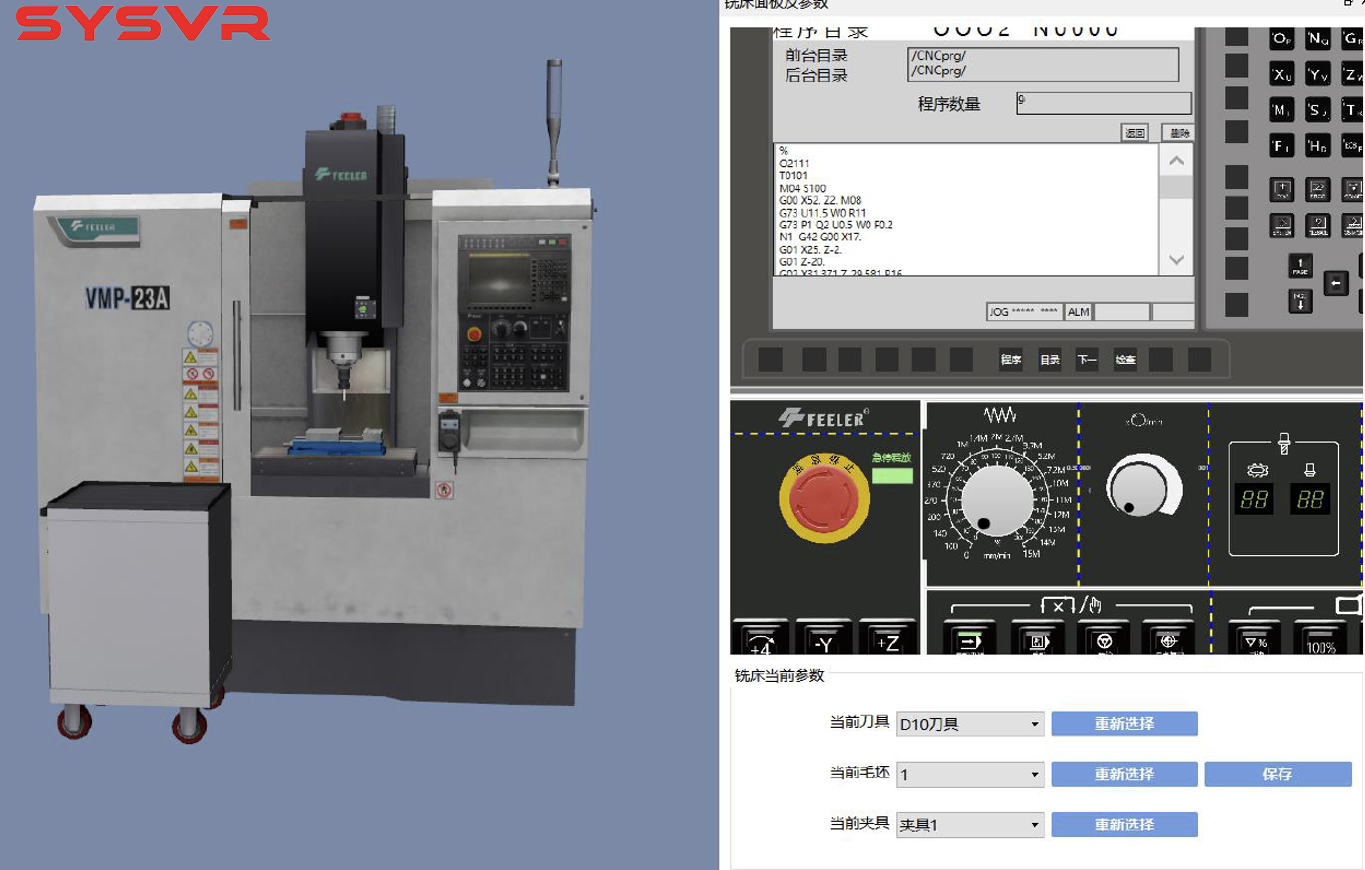
Task: Tap the N/Q address key
Action: click(x=1319, y=39)
